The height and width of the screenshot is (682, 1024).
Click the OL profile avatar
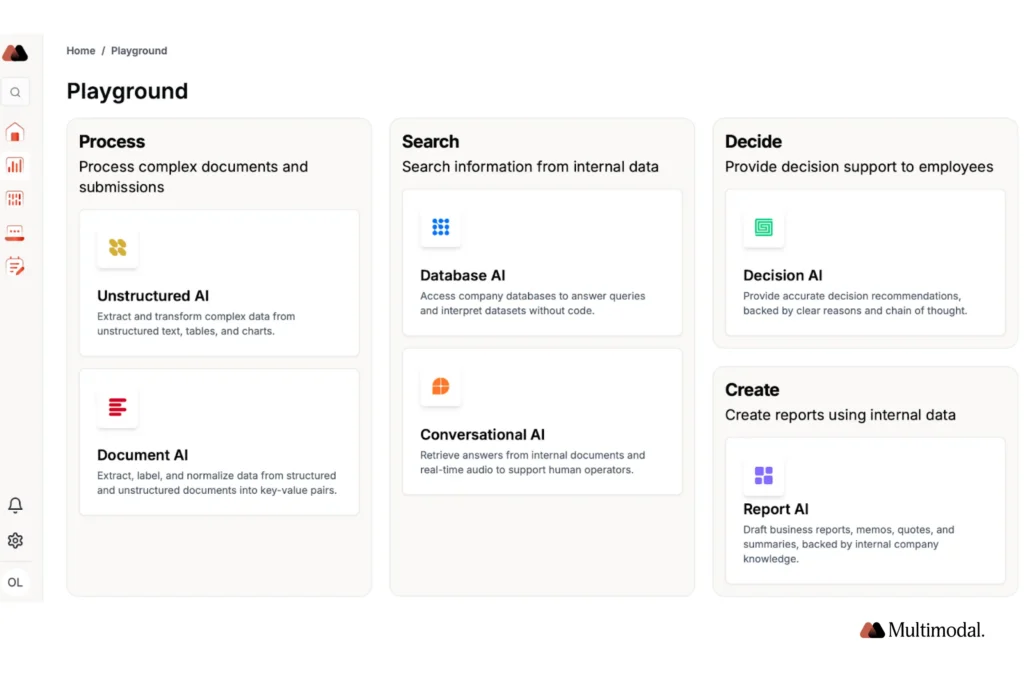click(x=15, y=581)
